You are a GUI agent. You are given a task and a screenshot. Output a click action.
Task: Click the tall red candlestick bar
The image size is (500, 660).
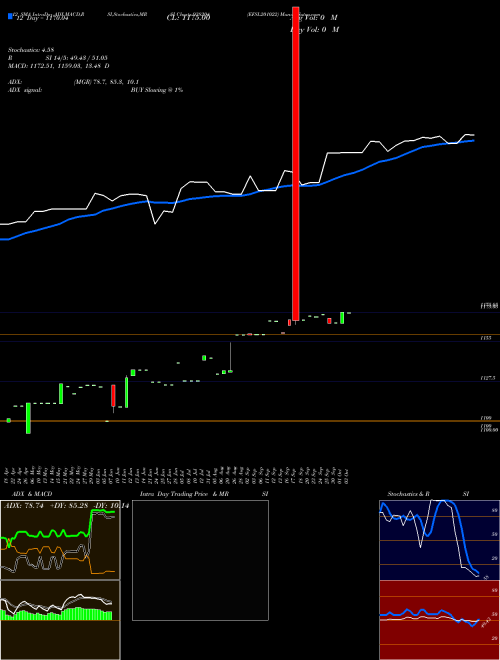(295, 163)
